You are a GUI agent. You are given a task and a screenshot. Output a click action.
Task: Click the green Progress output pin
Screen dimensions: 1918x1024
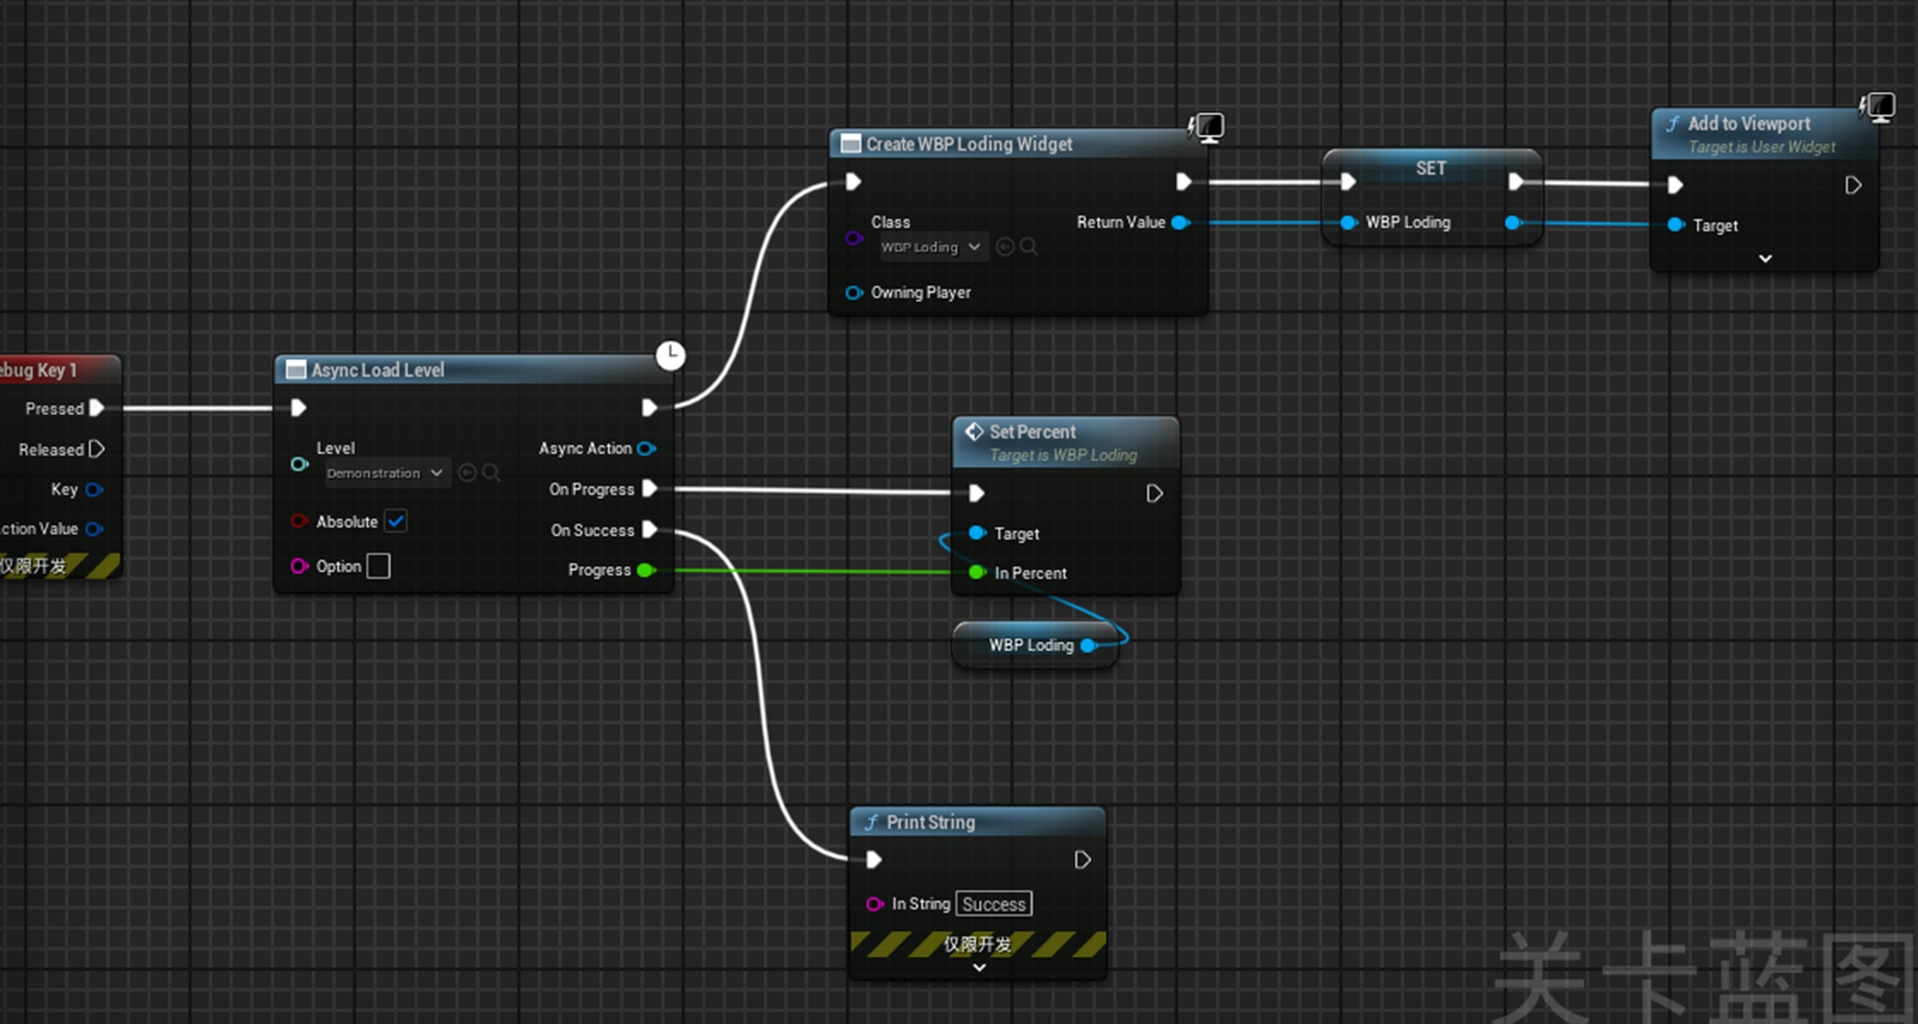point(646,570)
